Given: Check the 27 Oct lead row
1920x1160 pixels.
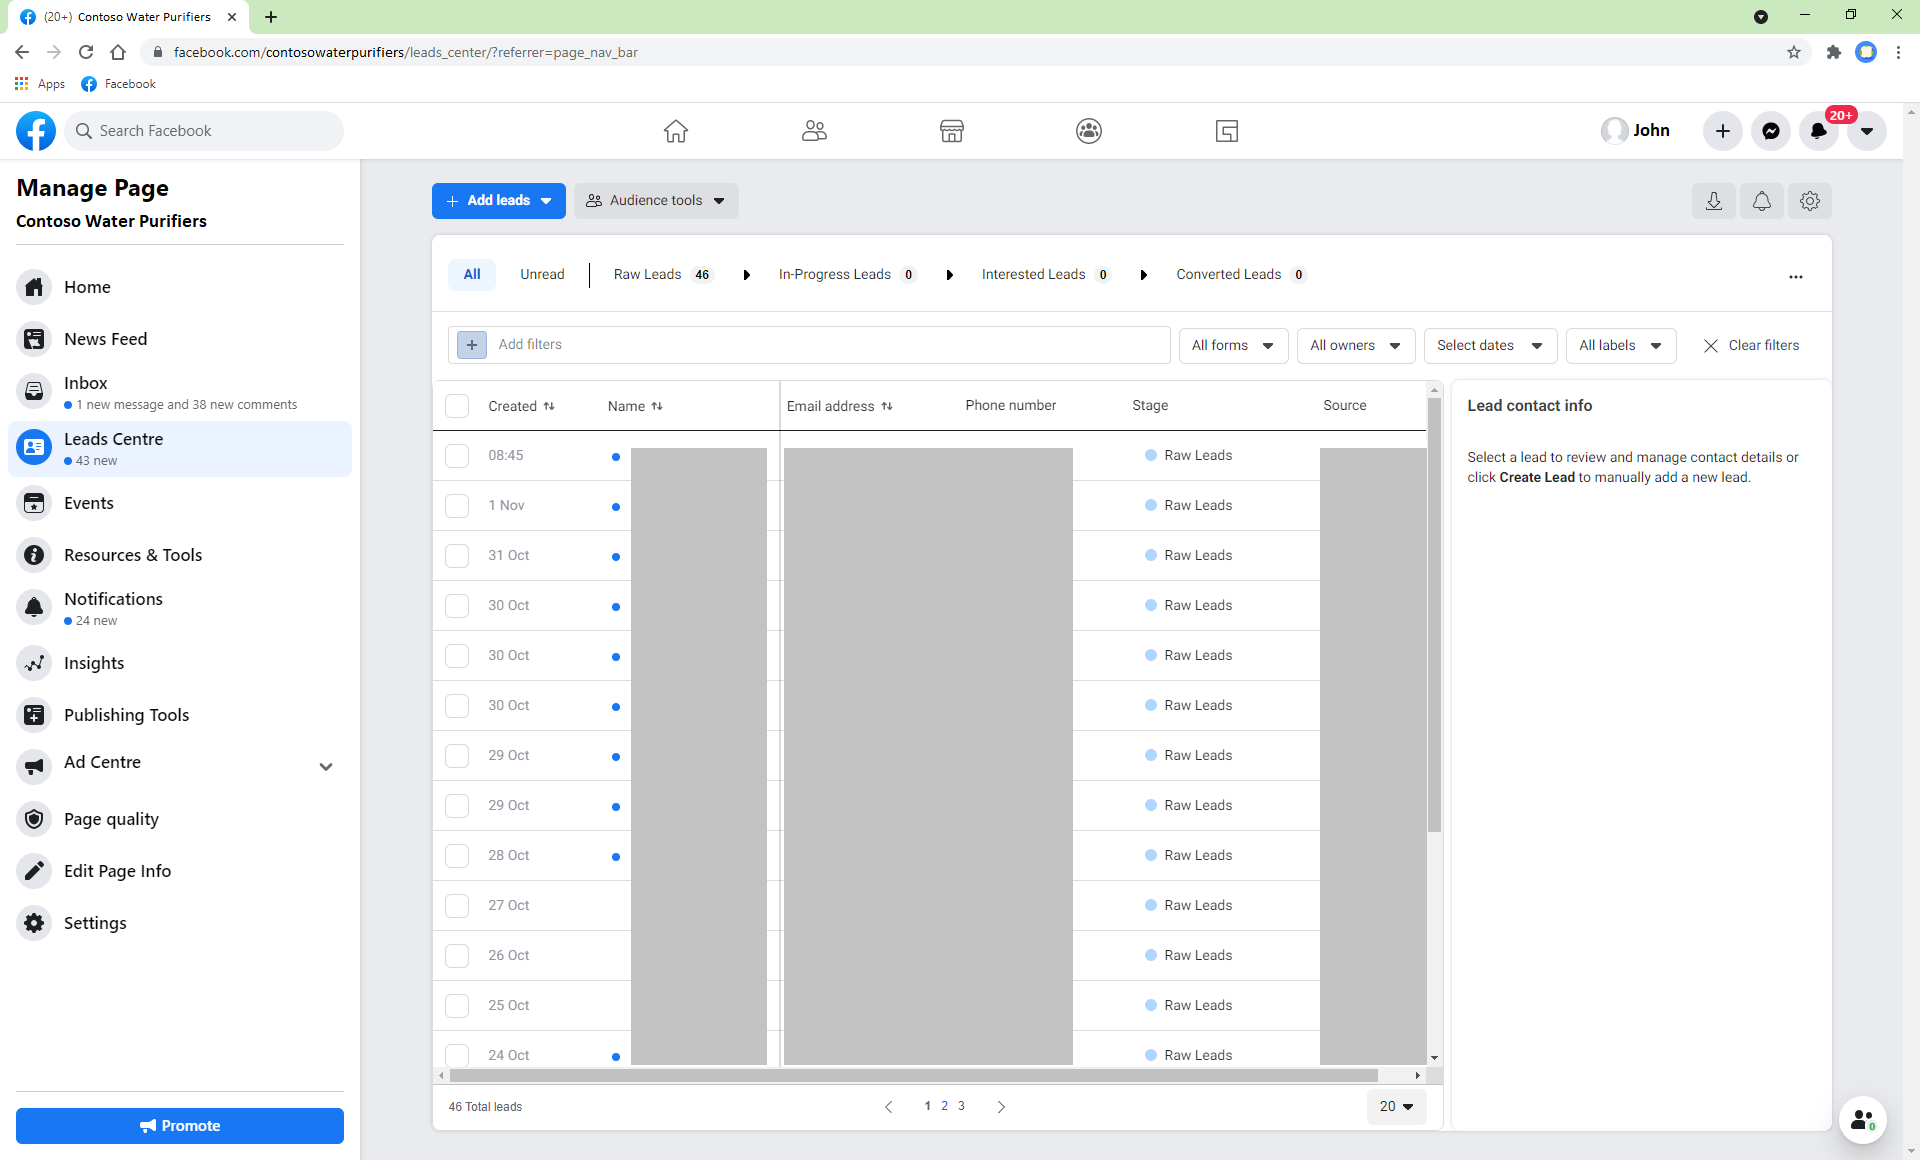Looking at the screenshot, I should tap(457, 906).
